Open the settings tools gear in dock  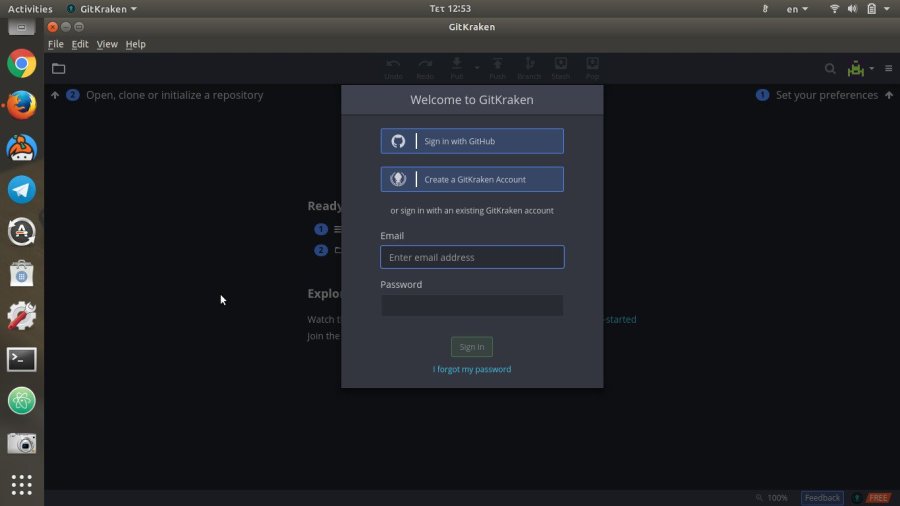pyautogui.click(x=22, y=316)
